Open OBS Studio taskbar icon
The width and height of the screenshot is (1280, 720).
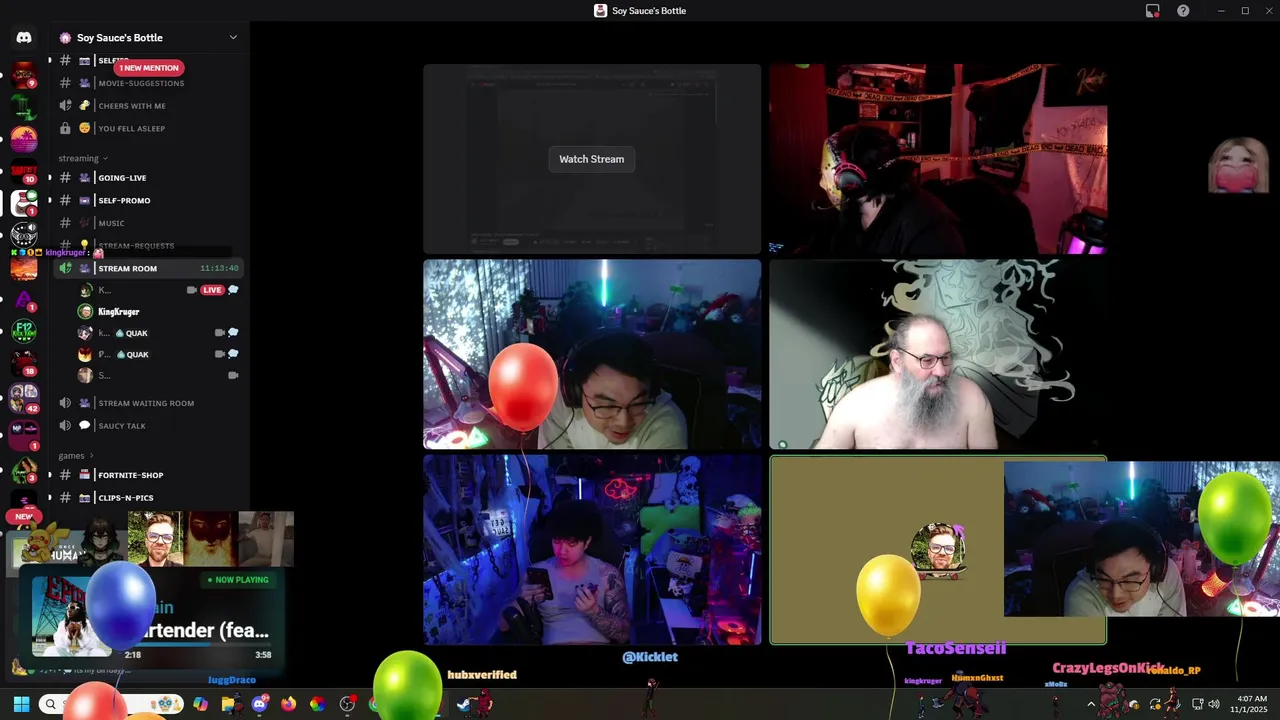347,704
